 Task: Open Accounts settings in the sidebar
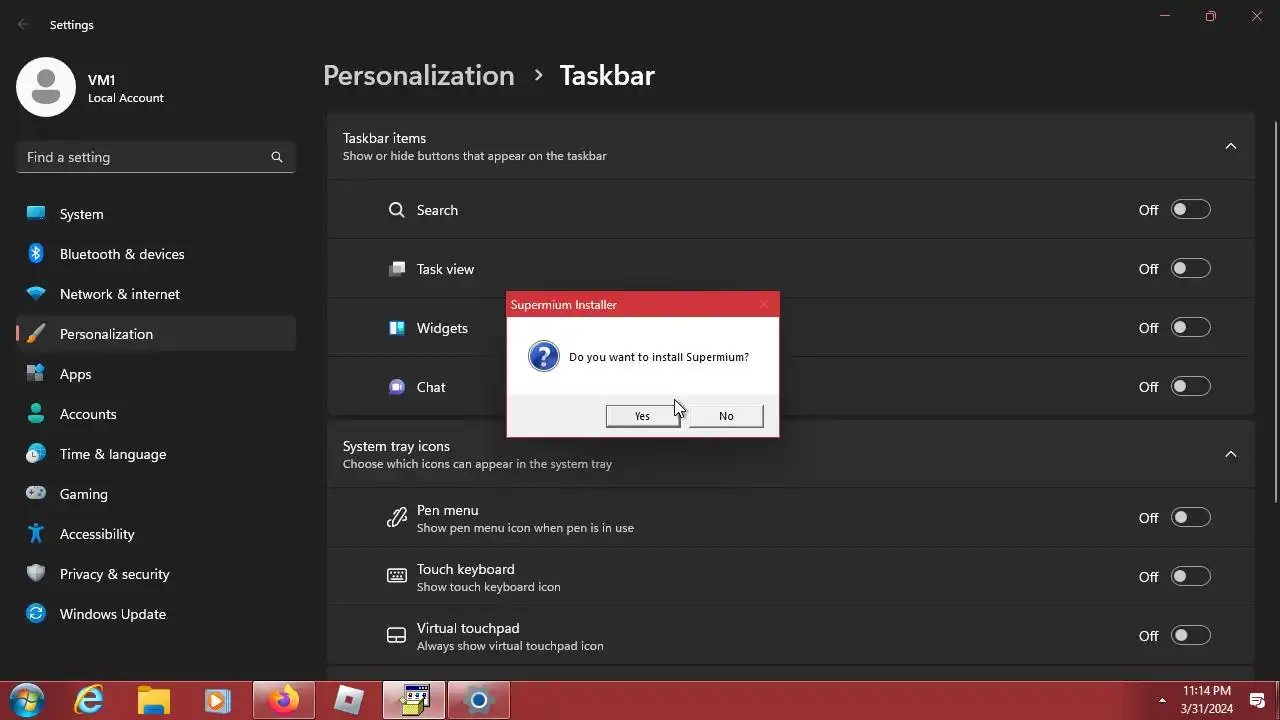click(156, 414)
